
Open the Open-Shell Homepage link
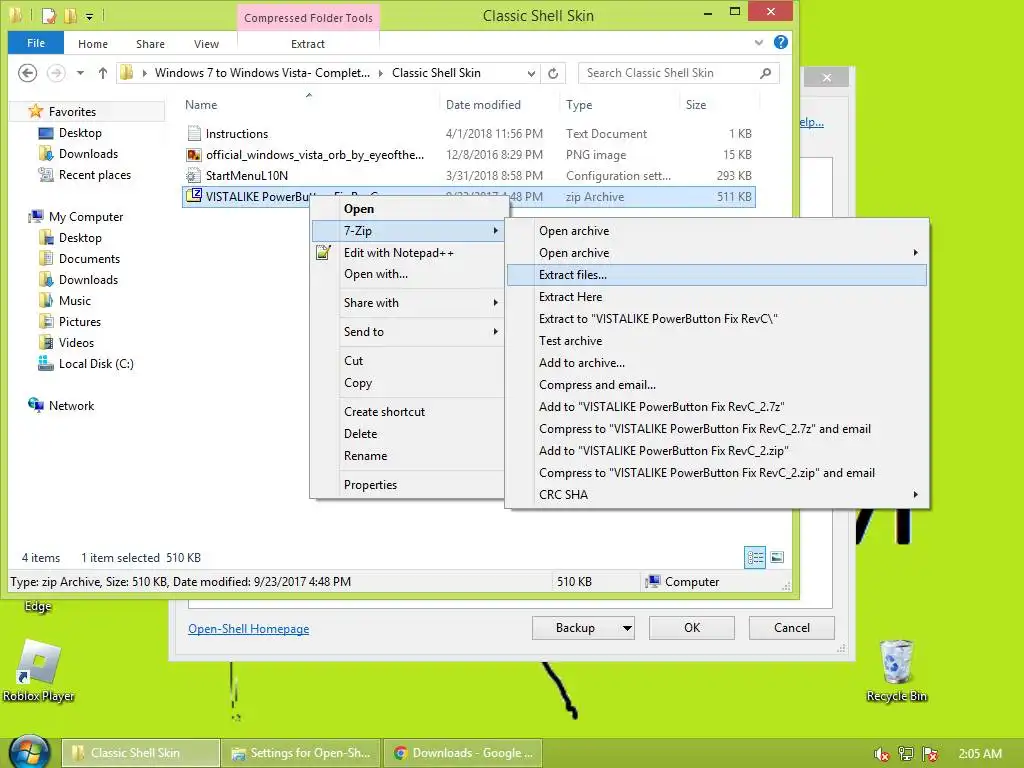(248, 628)
